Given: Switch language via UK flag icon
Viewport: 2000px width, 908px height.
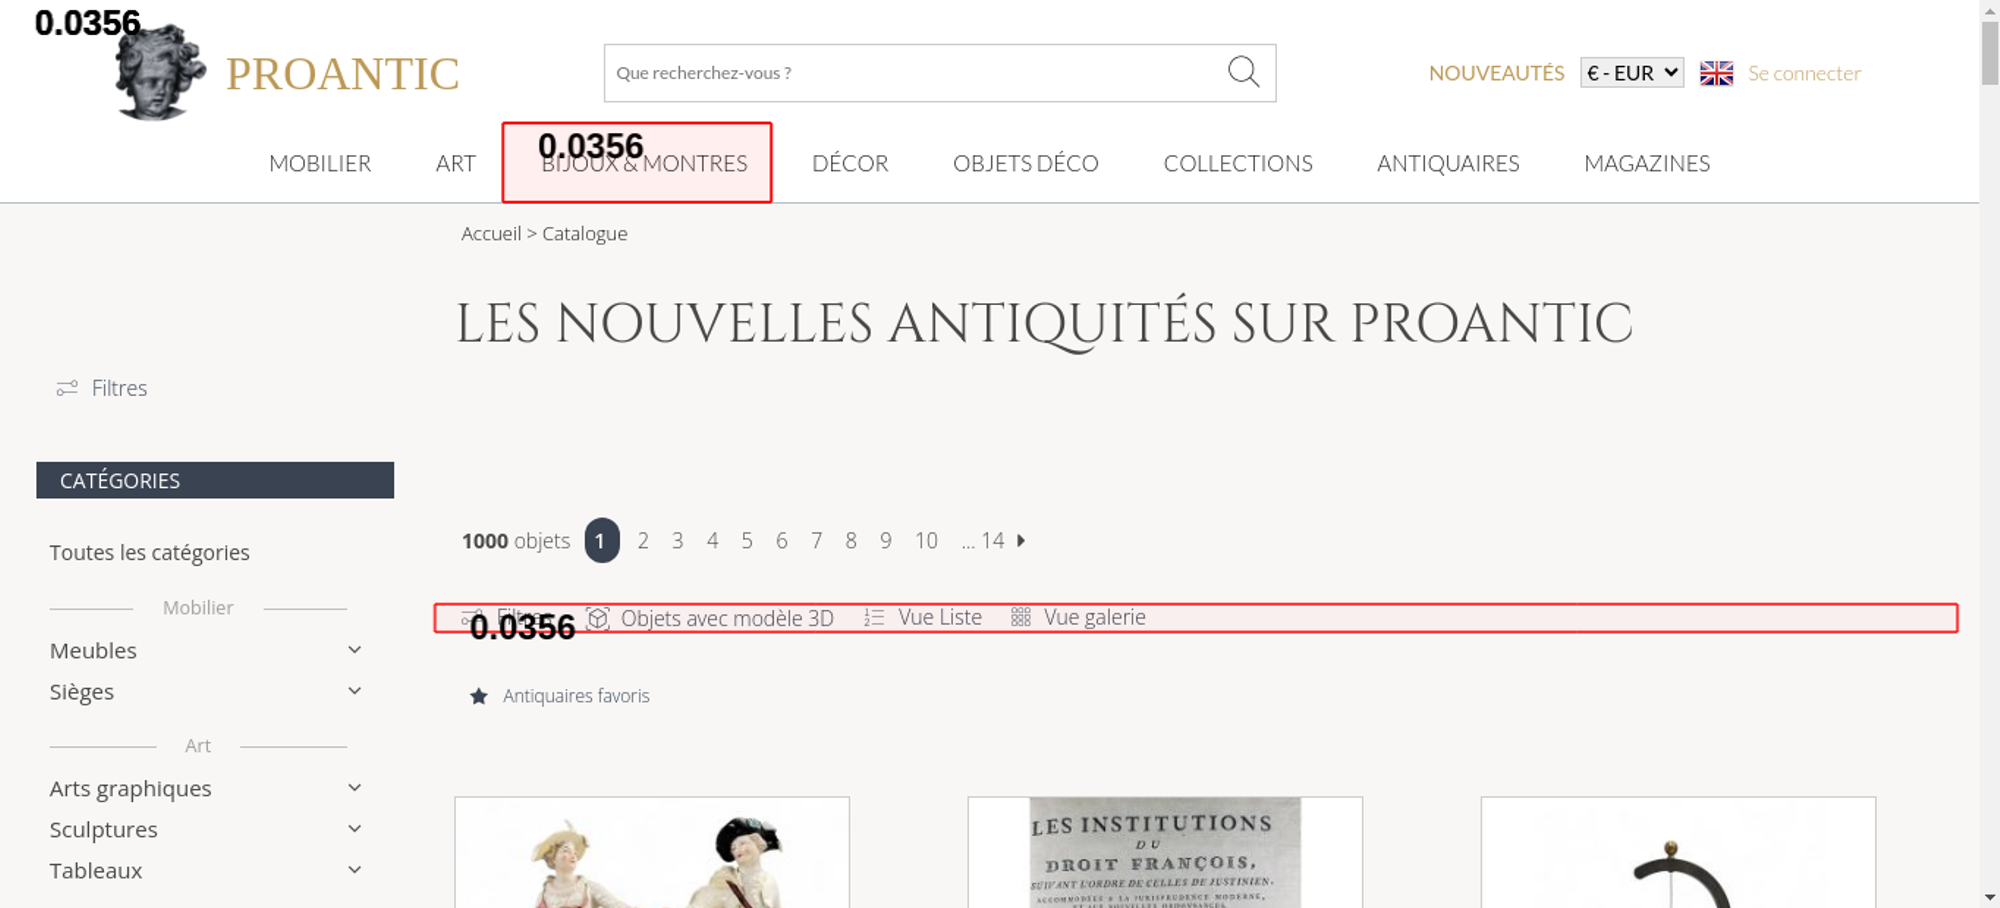Looking at the screenshot, I should (1716, 73).
